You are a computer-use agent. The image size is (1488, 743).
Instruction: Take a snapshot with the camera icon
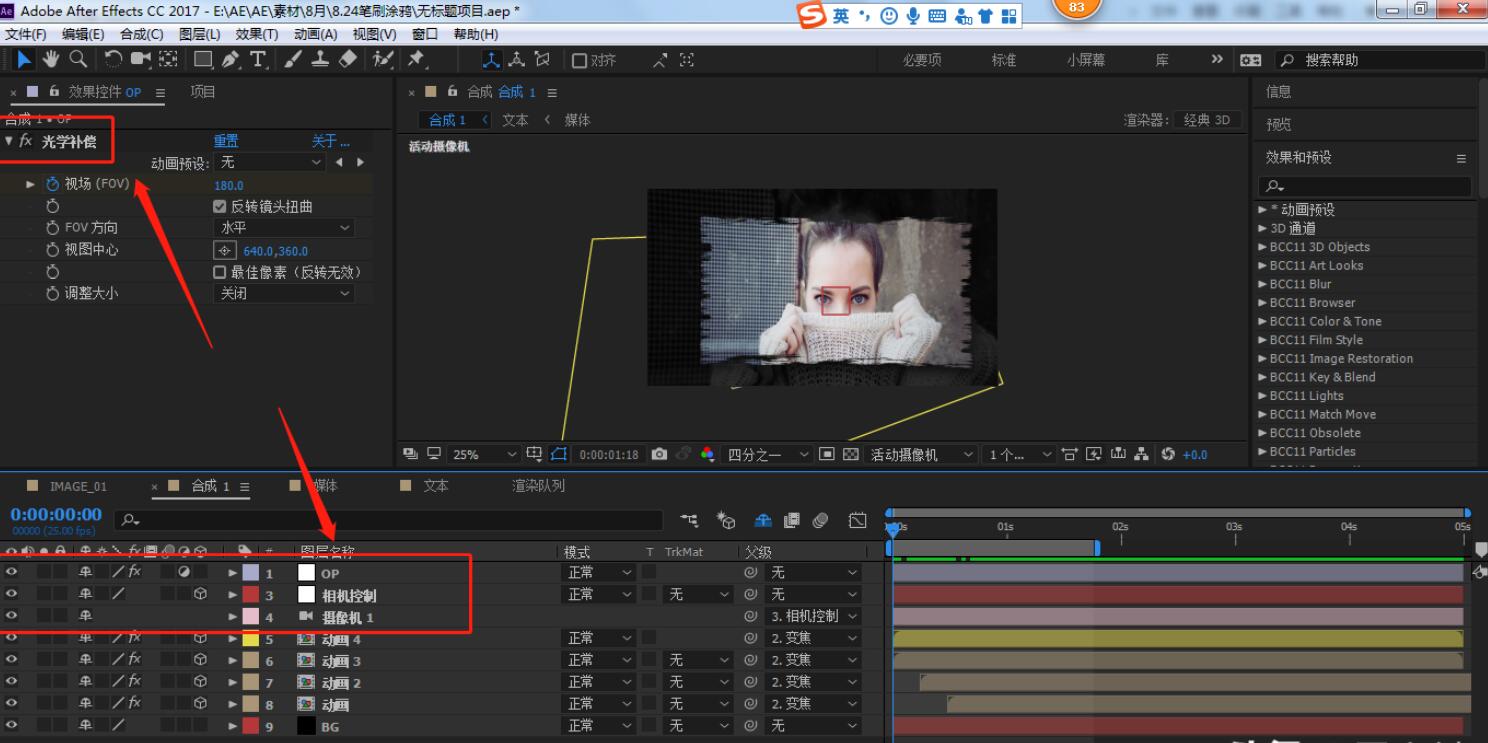pyautogui.click(x=659, y=454)
